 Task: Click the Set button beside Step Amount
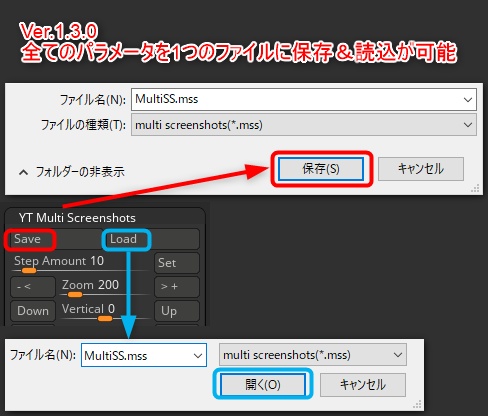coord(177,263)
